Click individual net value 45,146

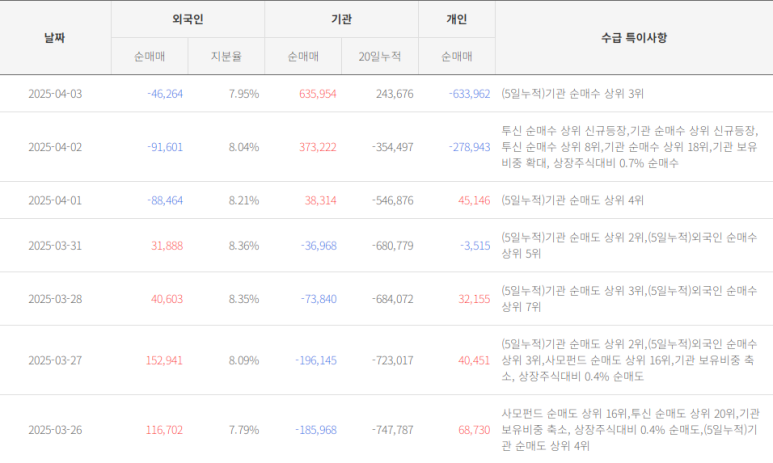click(474, 200)
